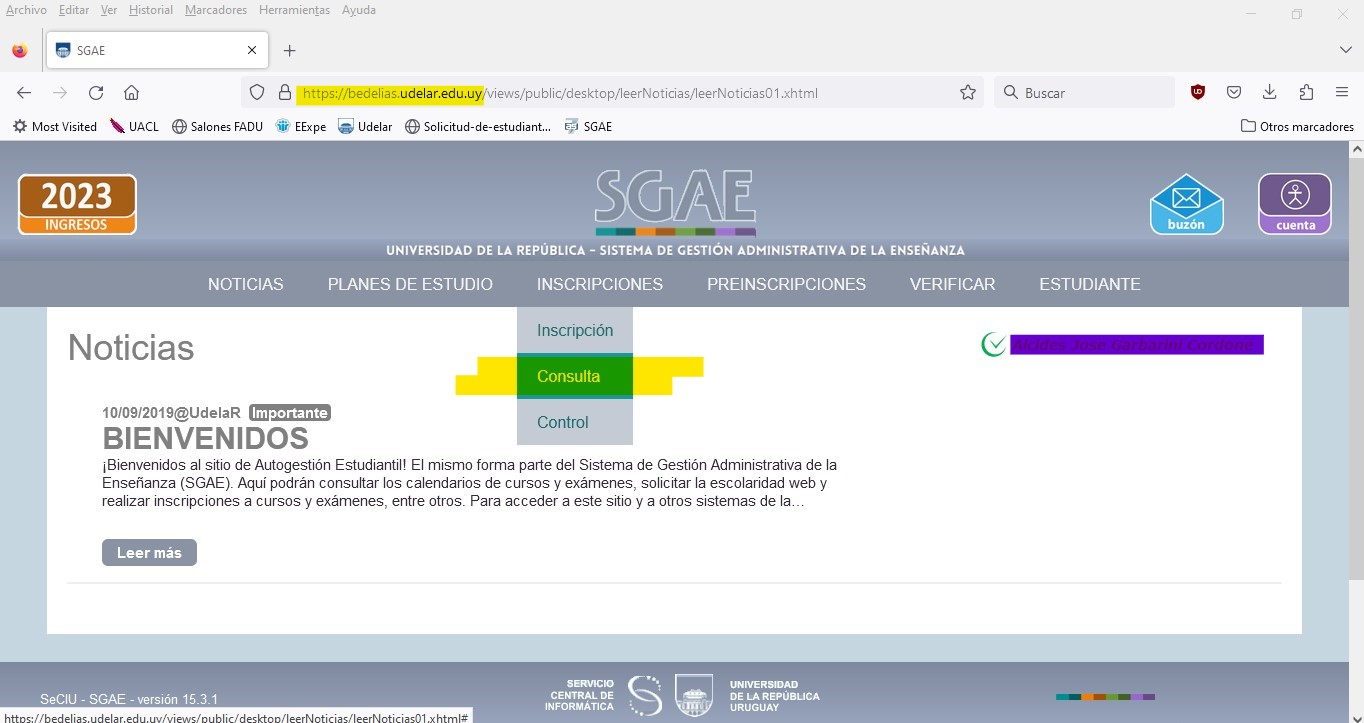
Task: Open the uBlock Origin extension icon
Action: point(1198,92)
